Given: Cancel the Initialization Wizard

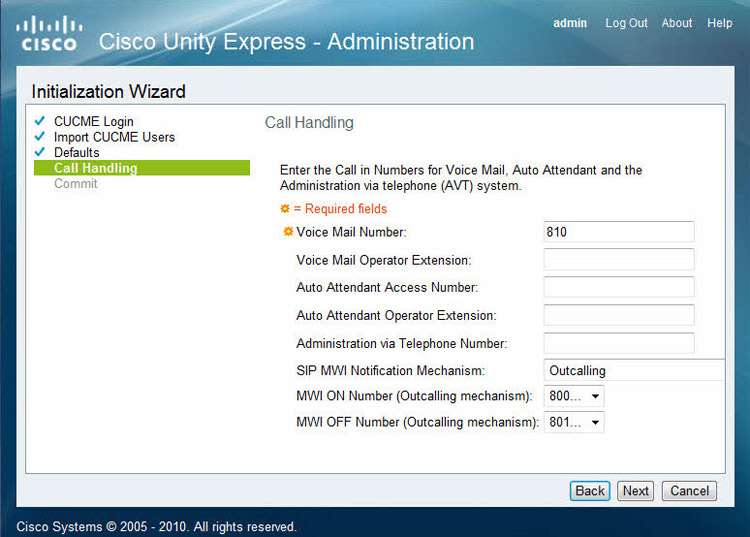Looking at the screenshot, I should coord(689,491).
